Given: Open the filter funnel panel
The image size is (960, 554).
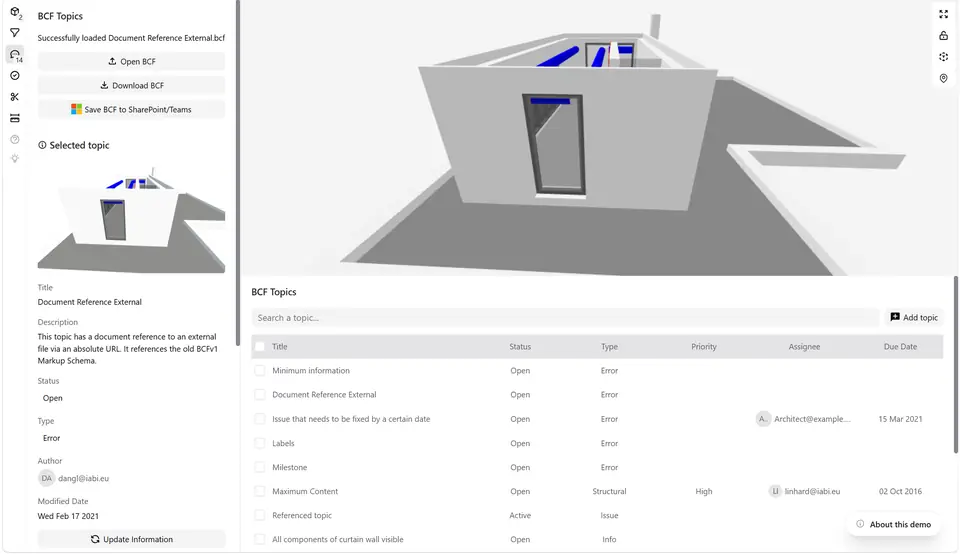Looking at the screenshot, I should pyautogui.click(x=15, y=32).
